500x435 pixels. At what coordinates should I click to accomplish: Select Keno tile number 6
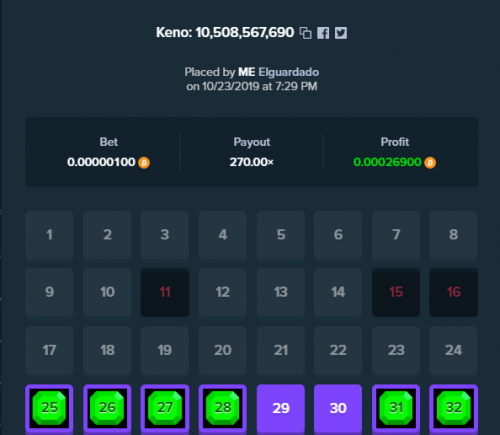pyautogui.click(x=338, y=235)
